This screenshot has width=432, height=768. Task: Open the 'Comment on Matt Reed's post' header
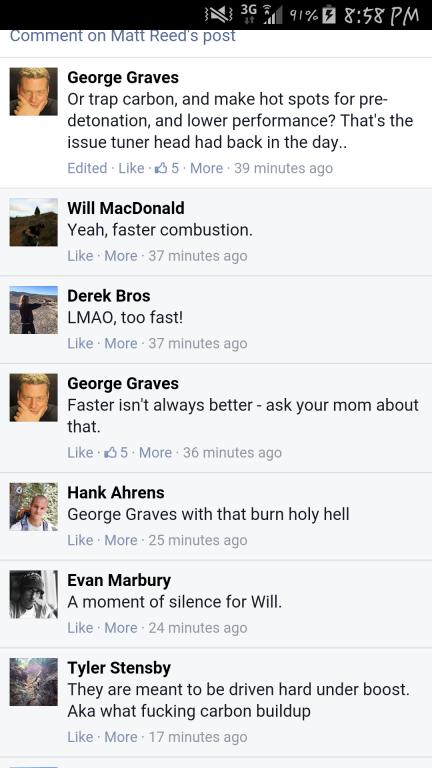(122, 36)
